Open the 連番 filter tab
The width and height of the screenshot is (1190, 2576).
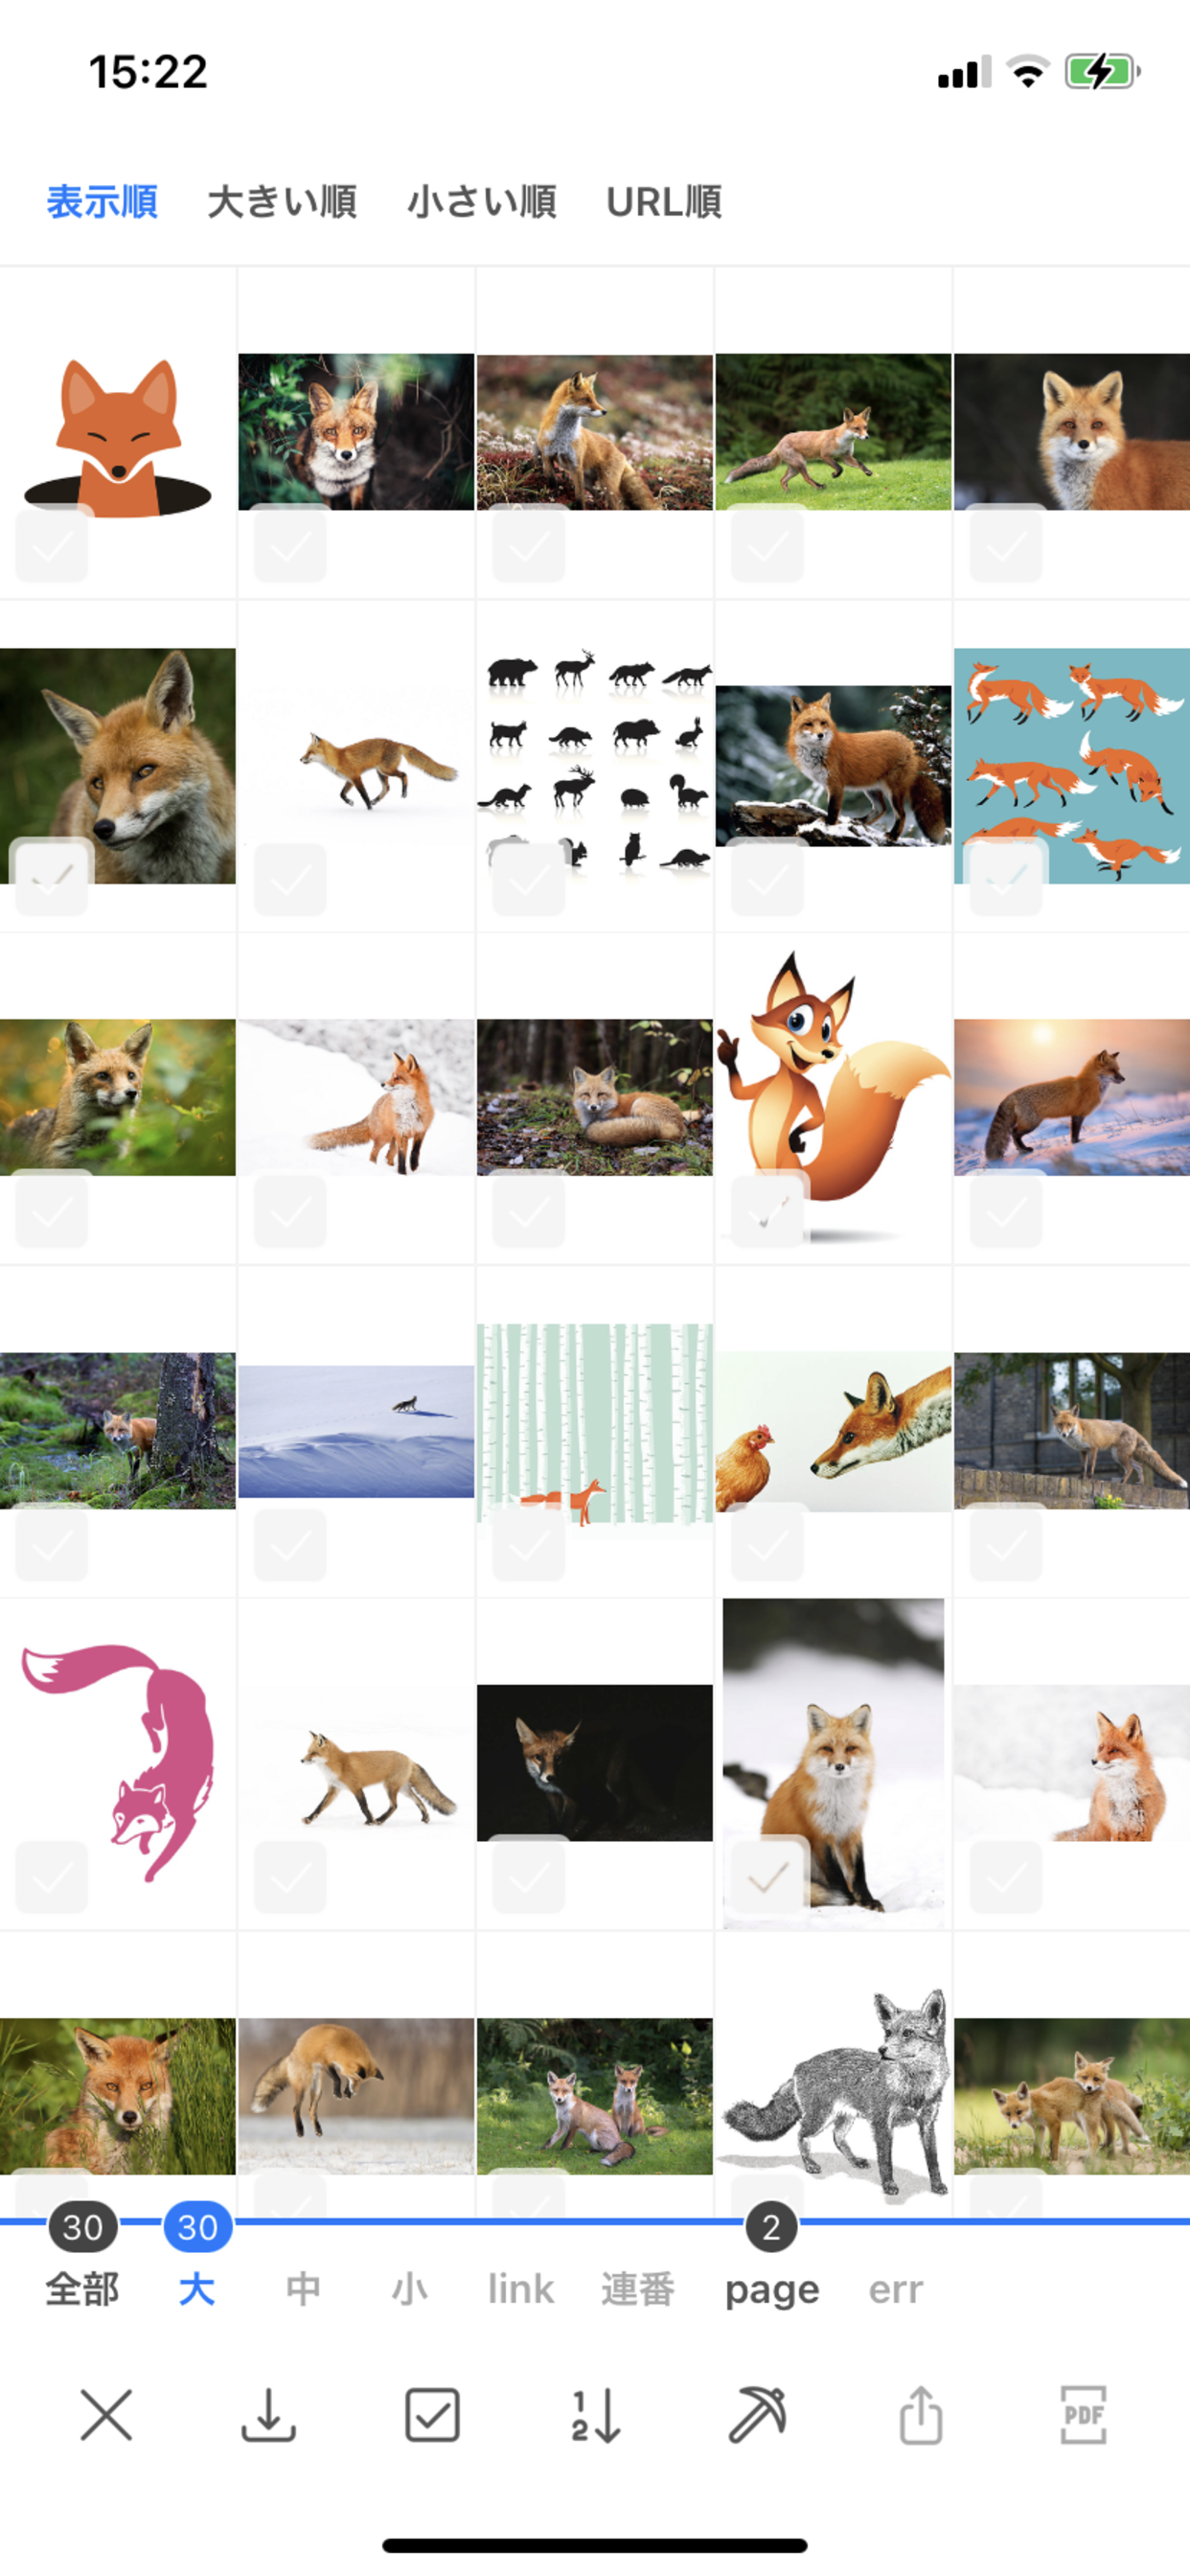pyautogui.click(x=638, y=2289)
